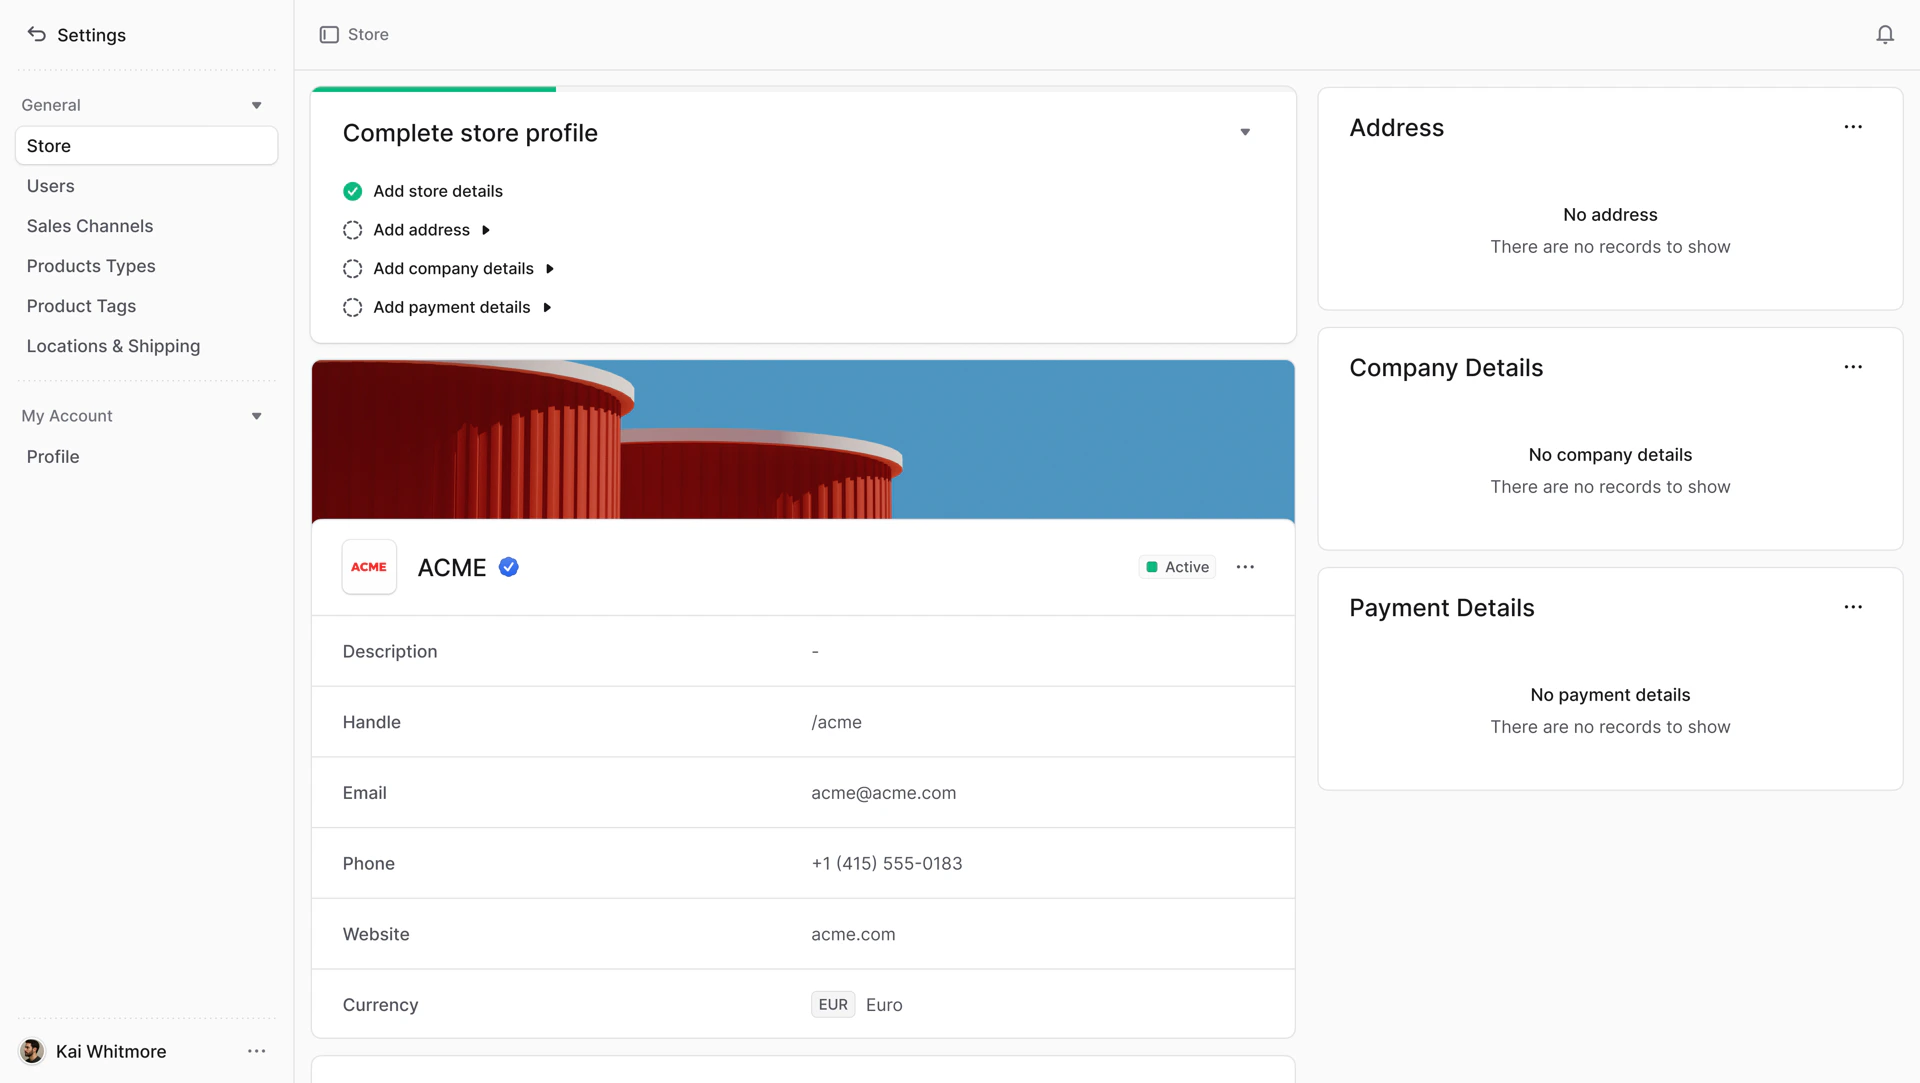Click the No payment details message

(1610, 695)
